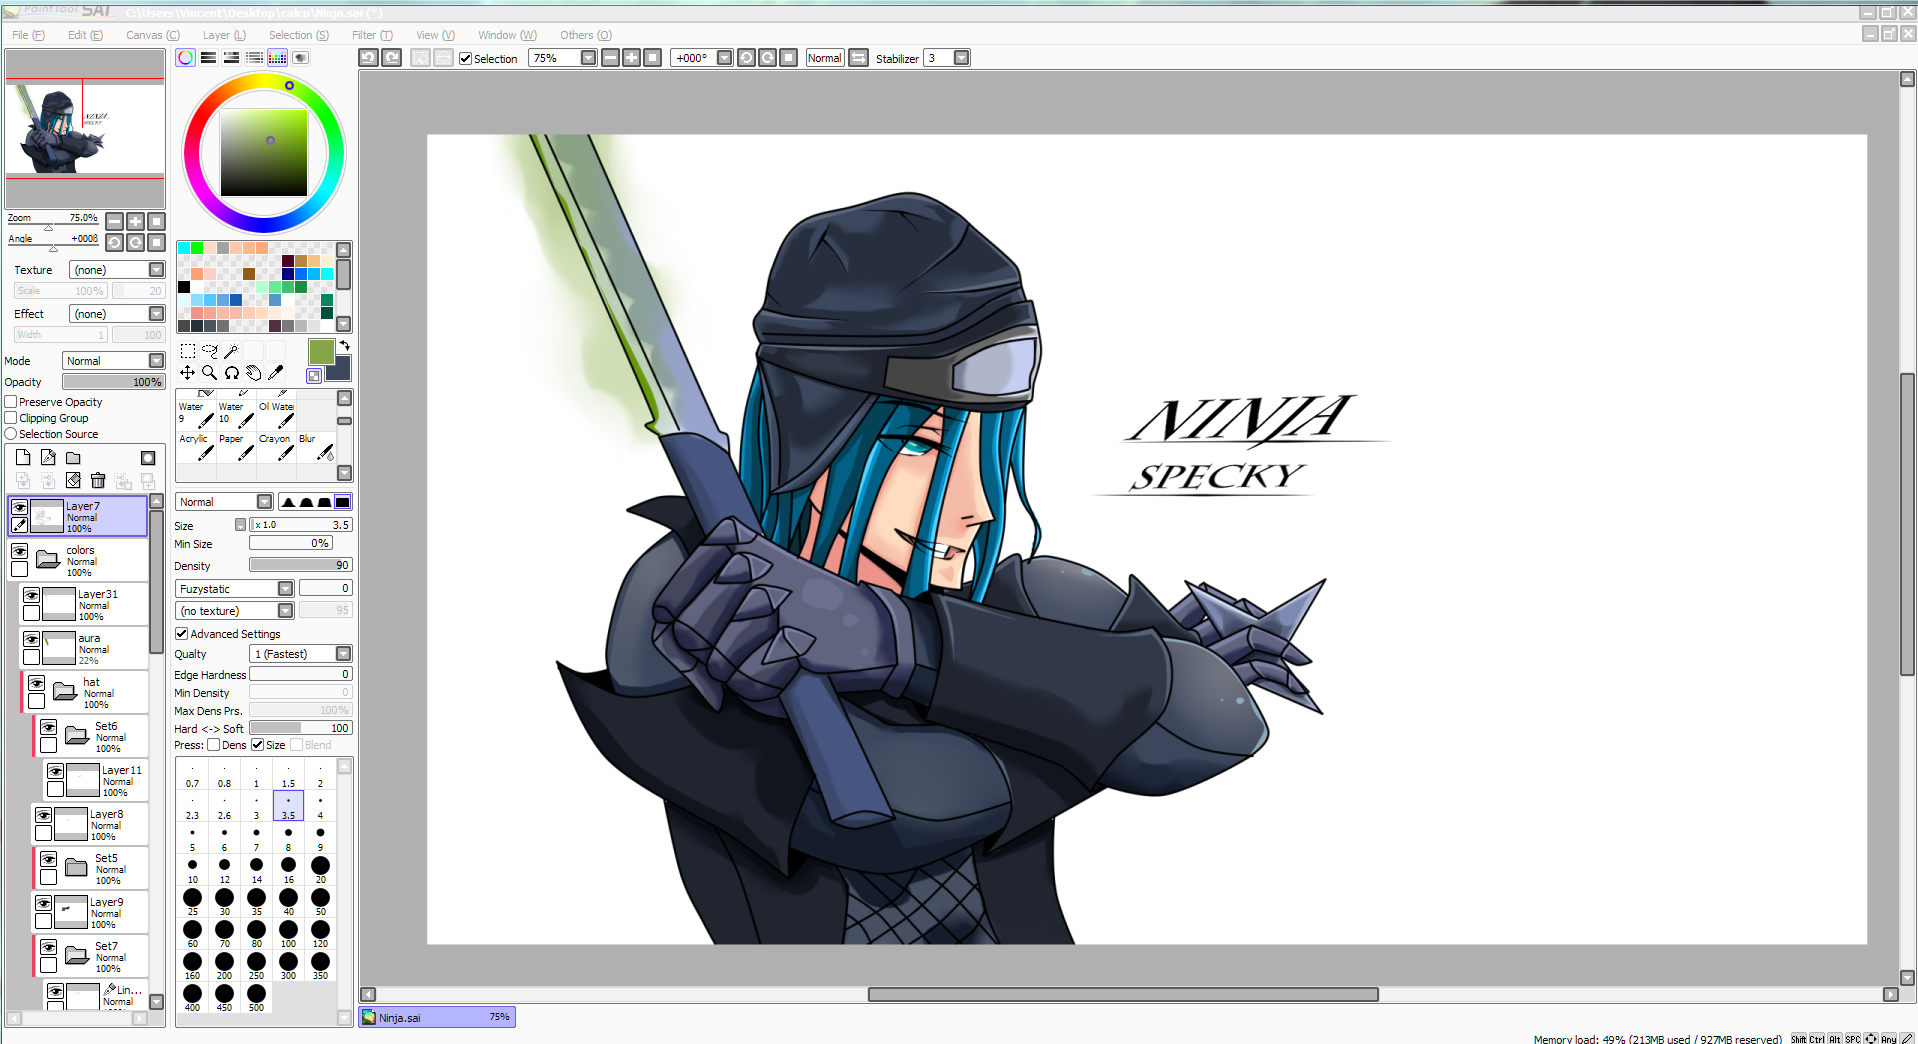Screen dimensions: 1918x1044
Task: Open the Filter menu
Action: pos(371,35)
